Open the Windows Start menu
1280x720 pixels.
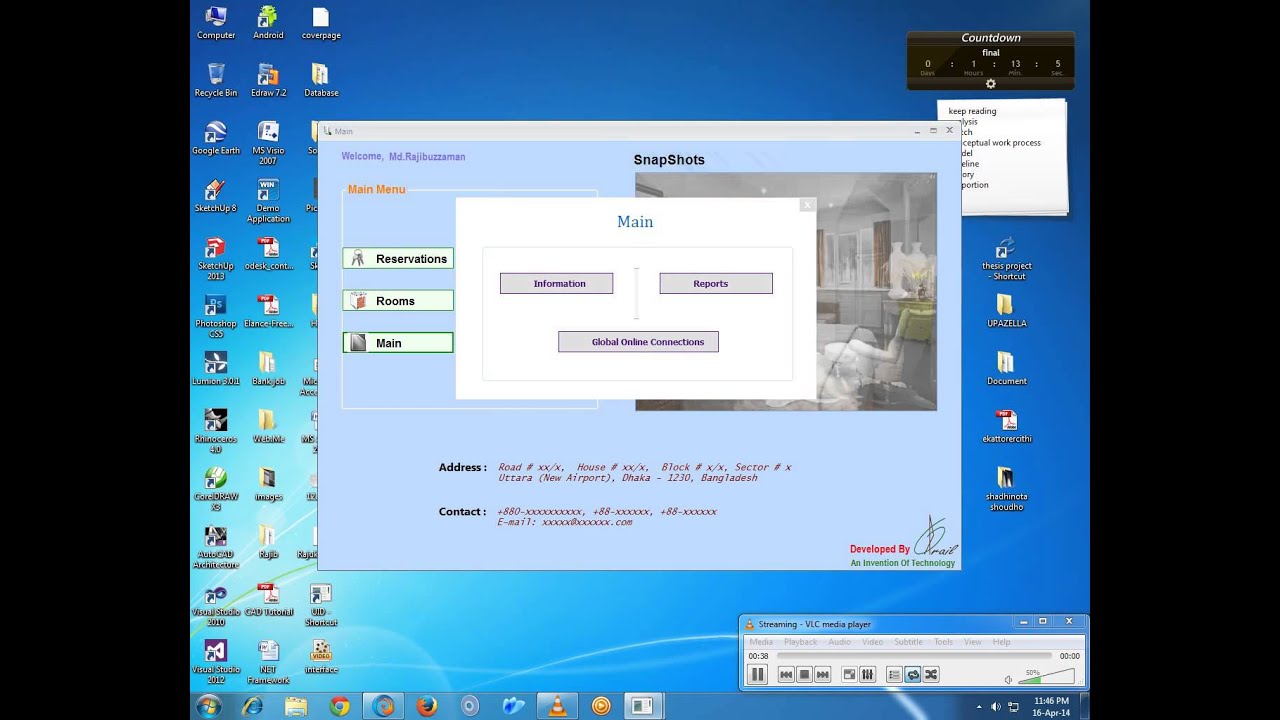click(209, 706)
